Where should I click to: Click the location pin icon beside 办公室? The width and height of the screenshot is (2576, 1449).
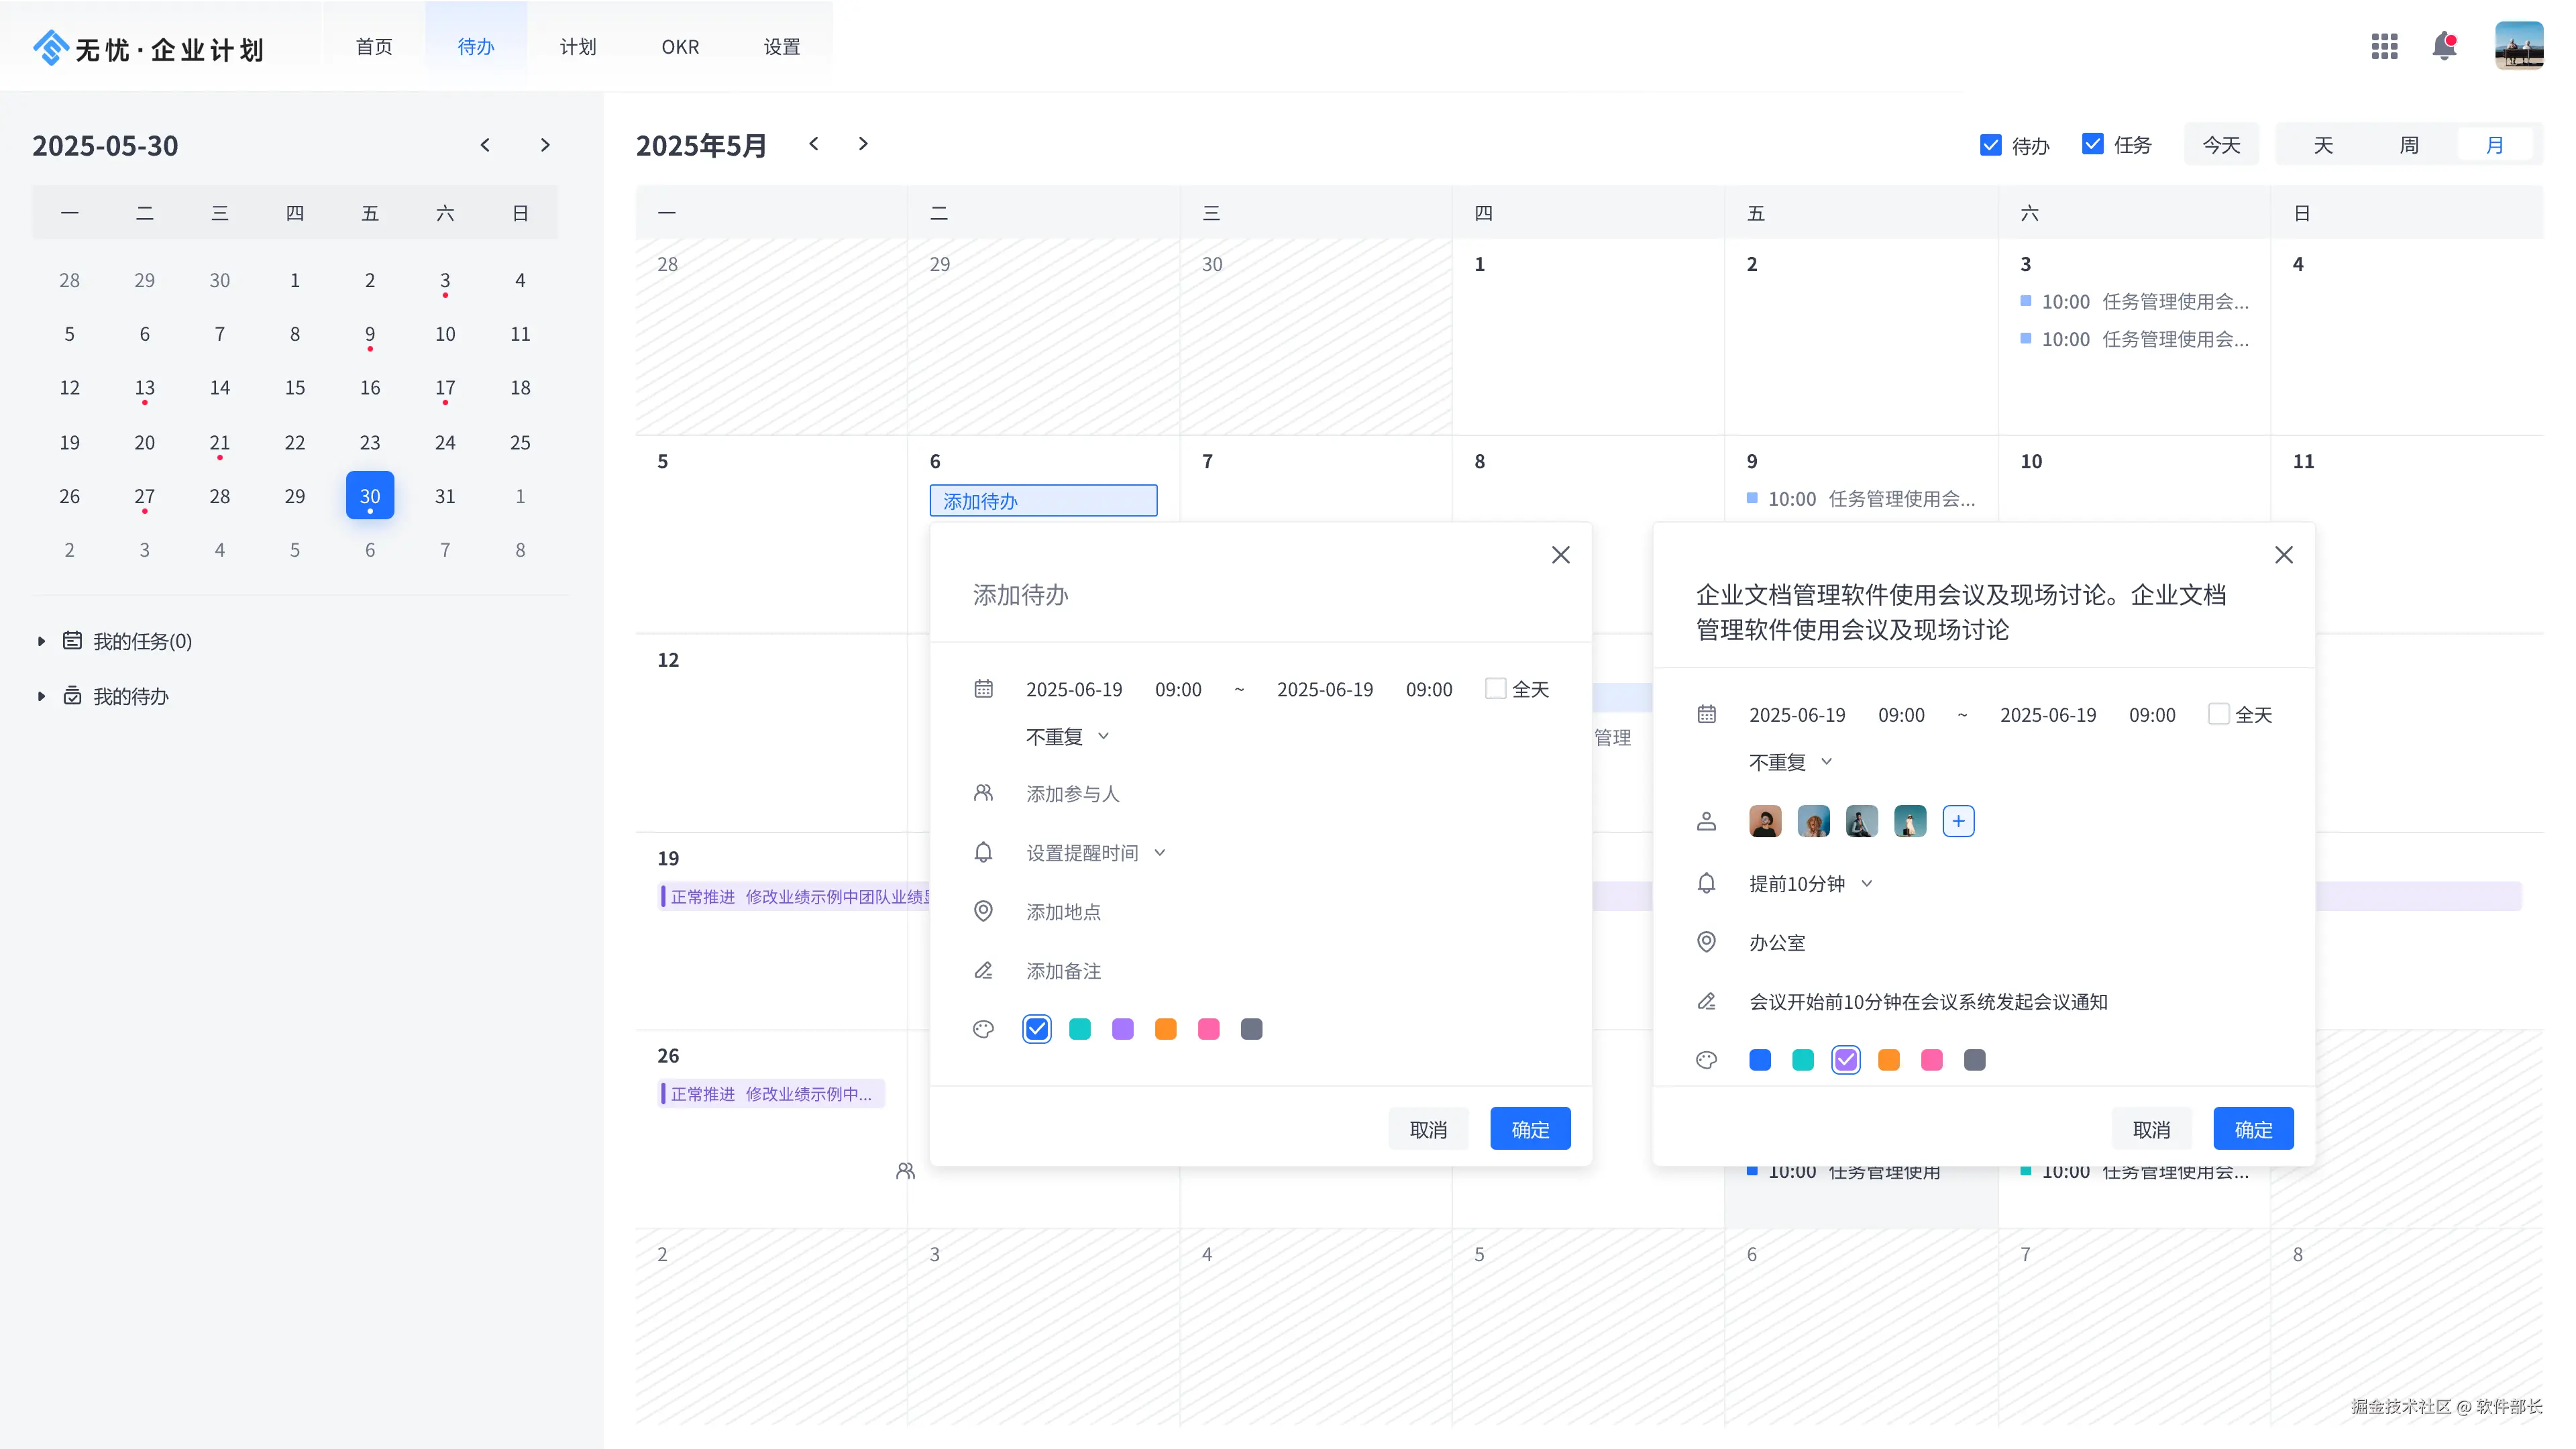1706,942
